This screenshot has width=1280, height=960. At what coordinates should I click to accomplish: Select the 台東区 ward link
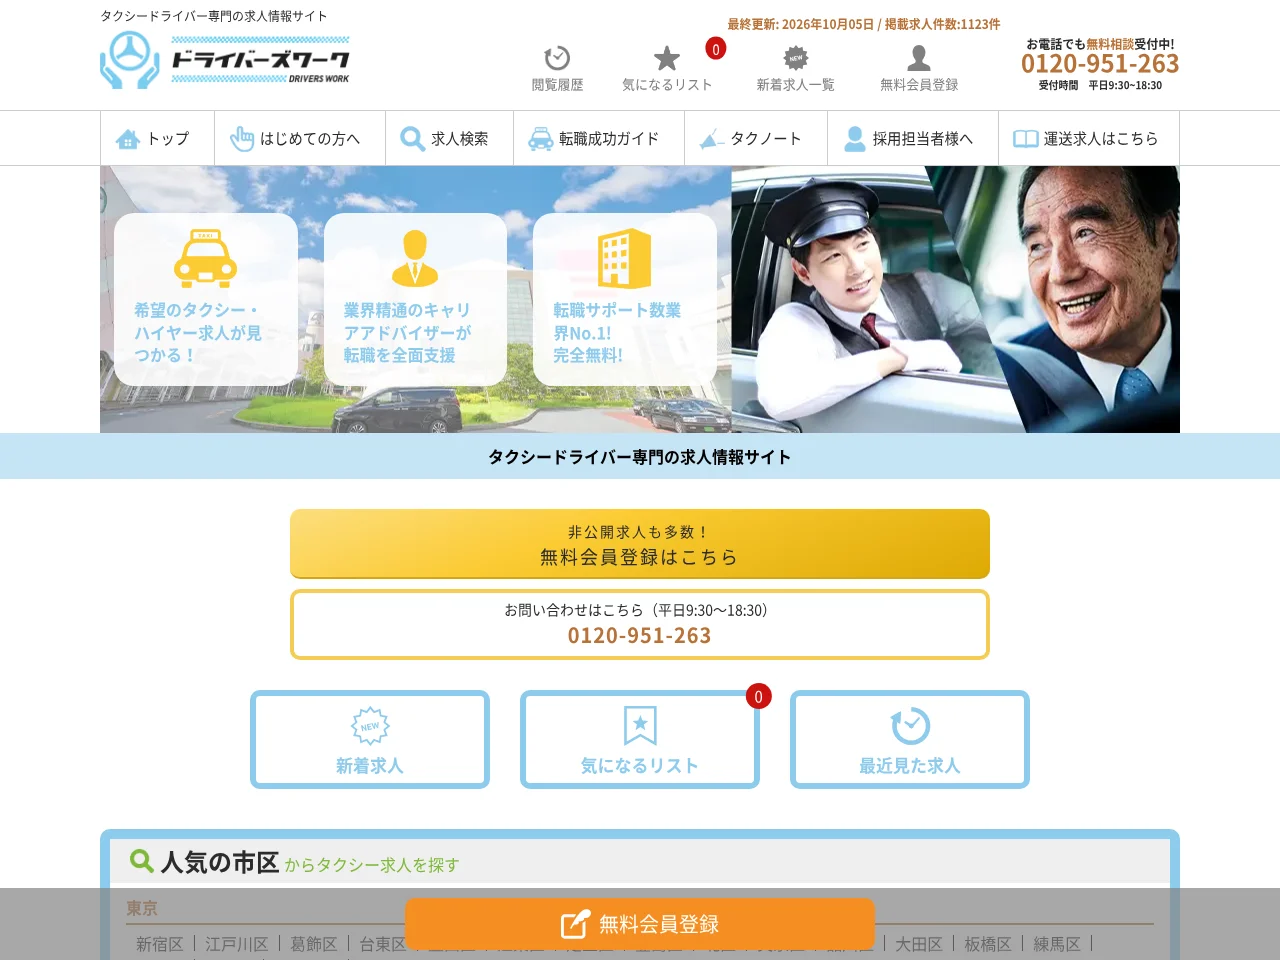pyautogui.click(x=383, y=944)
